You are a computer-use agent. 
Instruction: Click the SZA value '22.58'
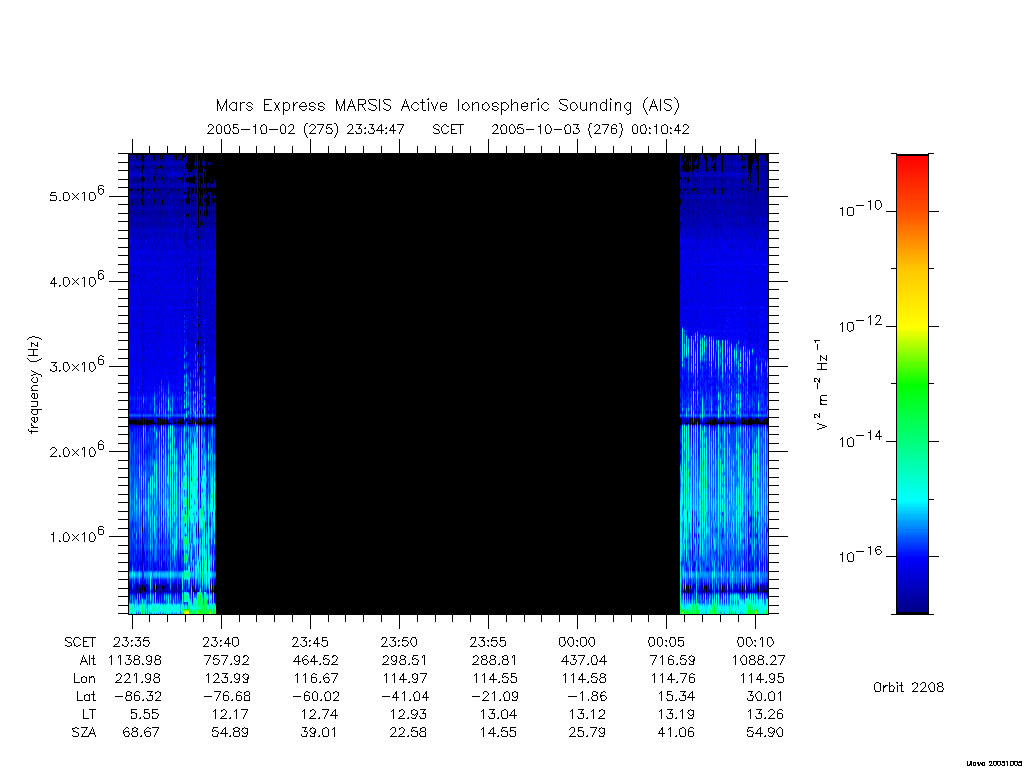coord(408,733)
